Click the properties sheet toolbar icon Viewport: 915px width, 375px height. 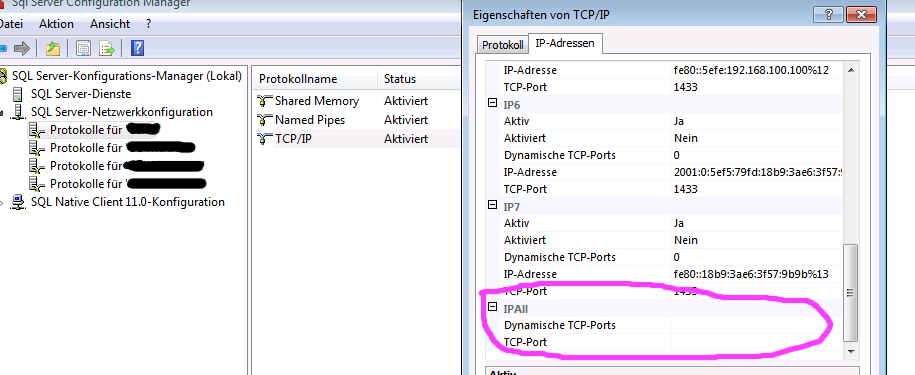point(83,48)
